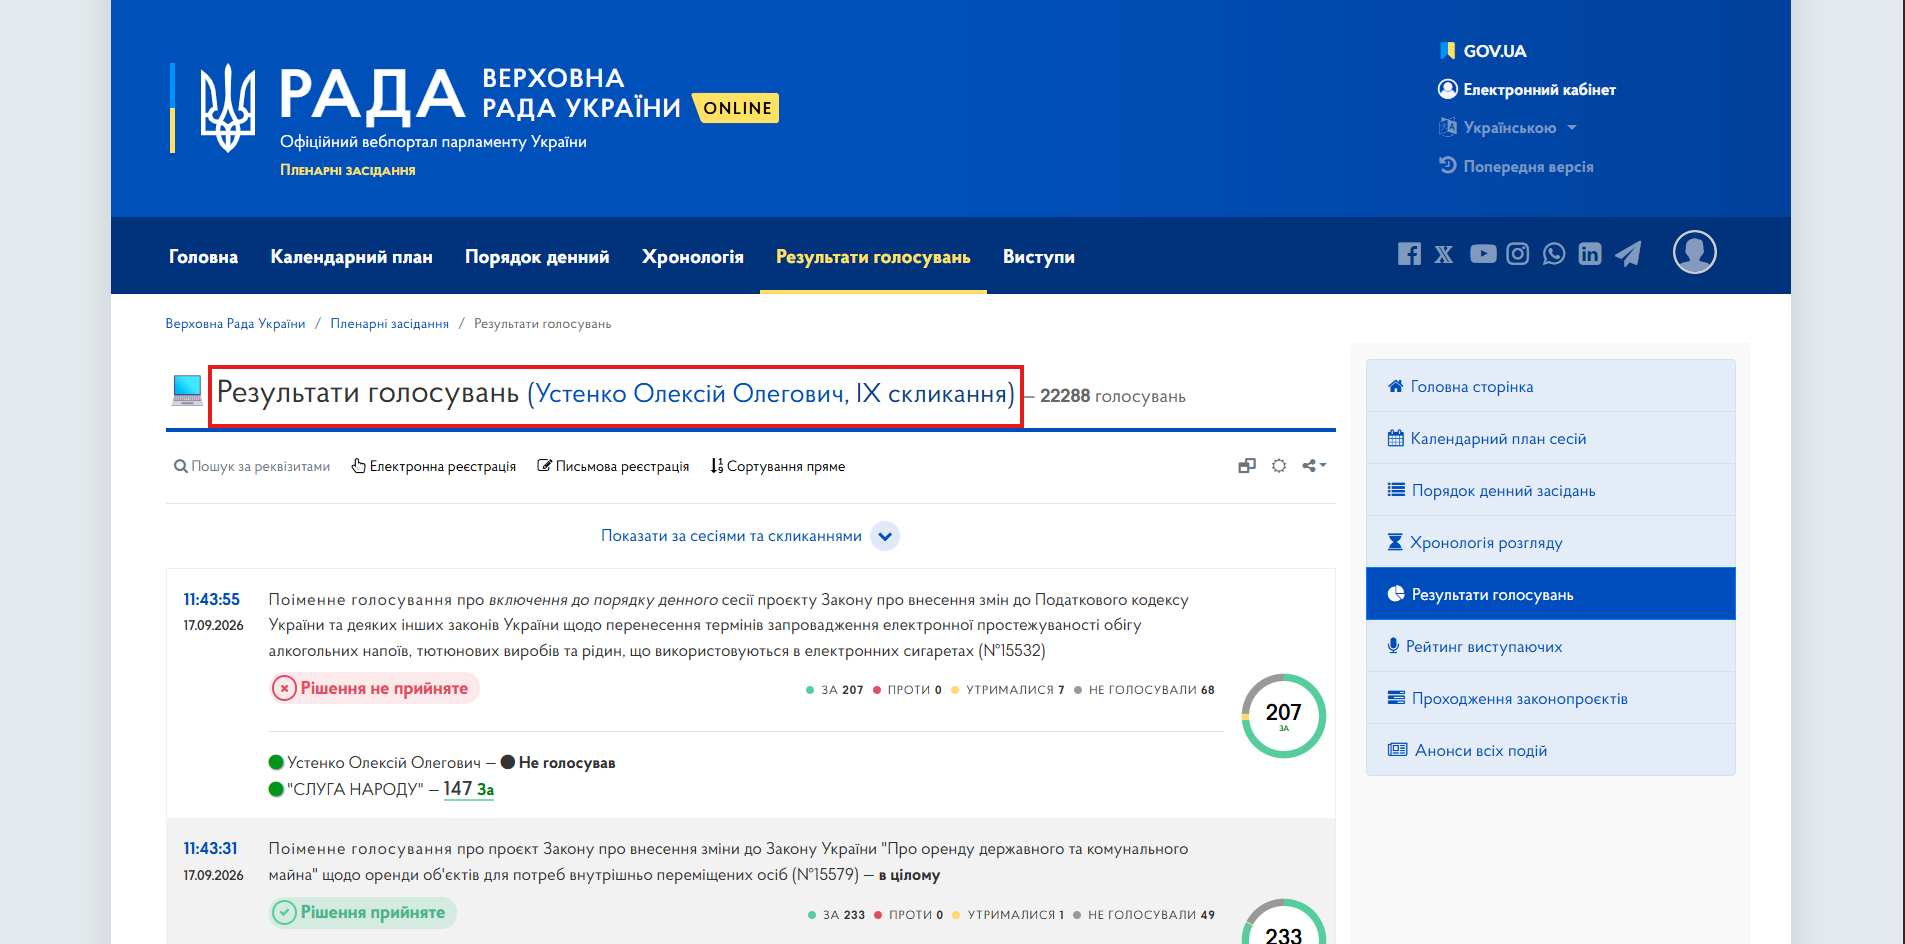Screen dimensions: 1905x944
Task: Select Електронна реєстрація option
Action: (x=434, y=466)
